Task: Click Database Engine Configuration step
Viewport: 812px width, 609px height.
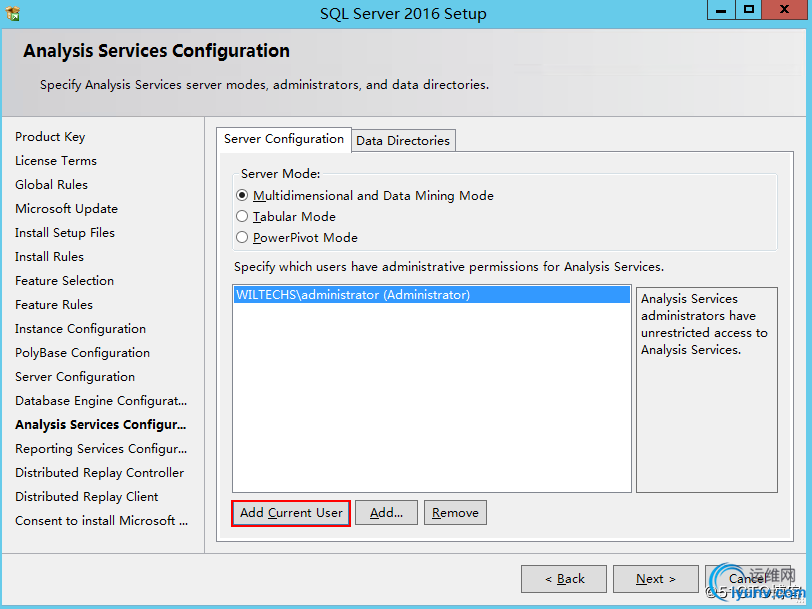Action: 101,401
